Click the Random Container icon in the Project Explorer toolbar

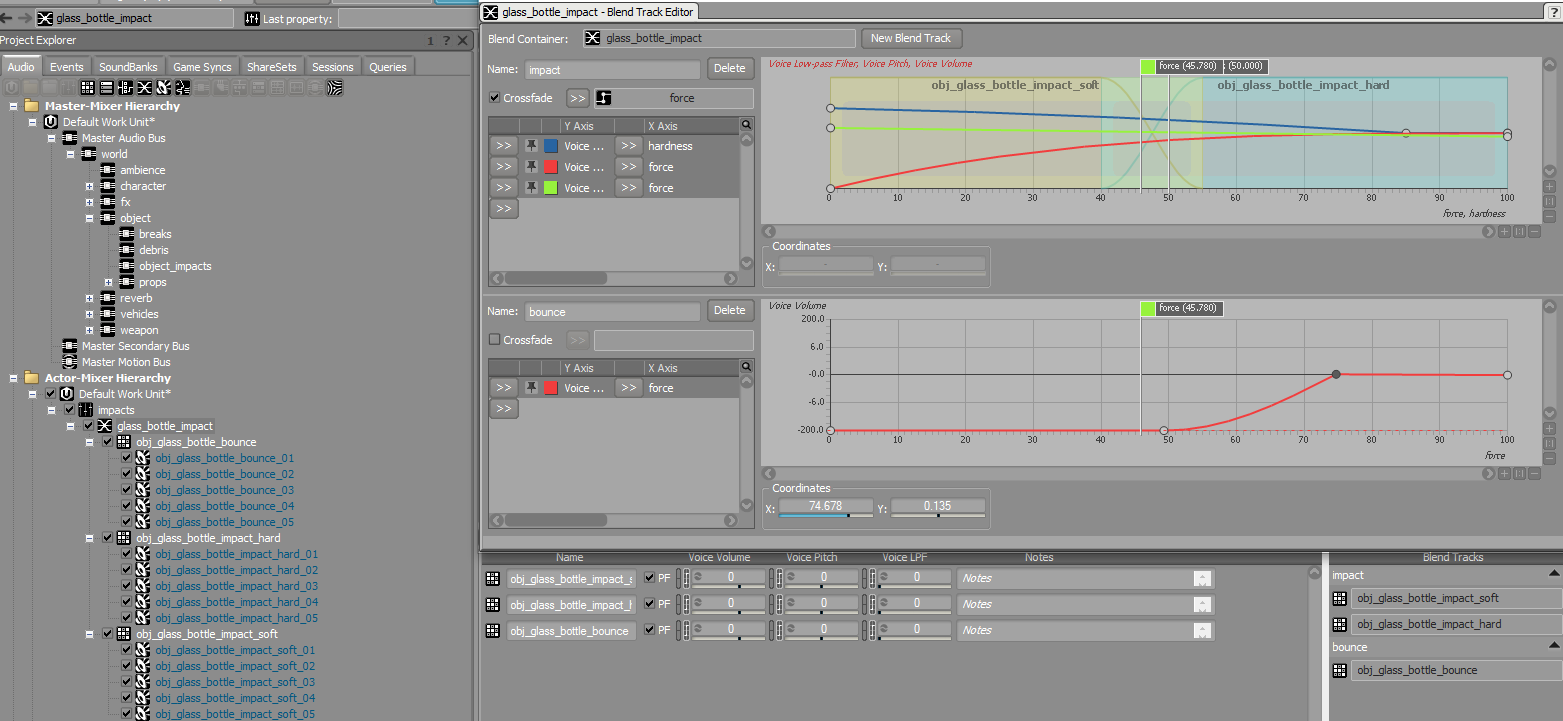pos(88,88)
